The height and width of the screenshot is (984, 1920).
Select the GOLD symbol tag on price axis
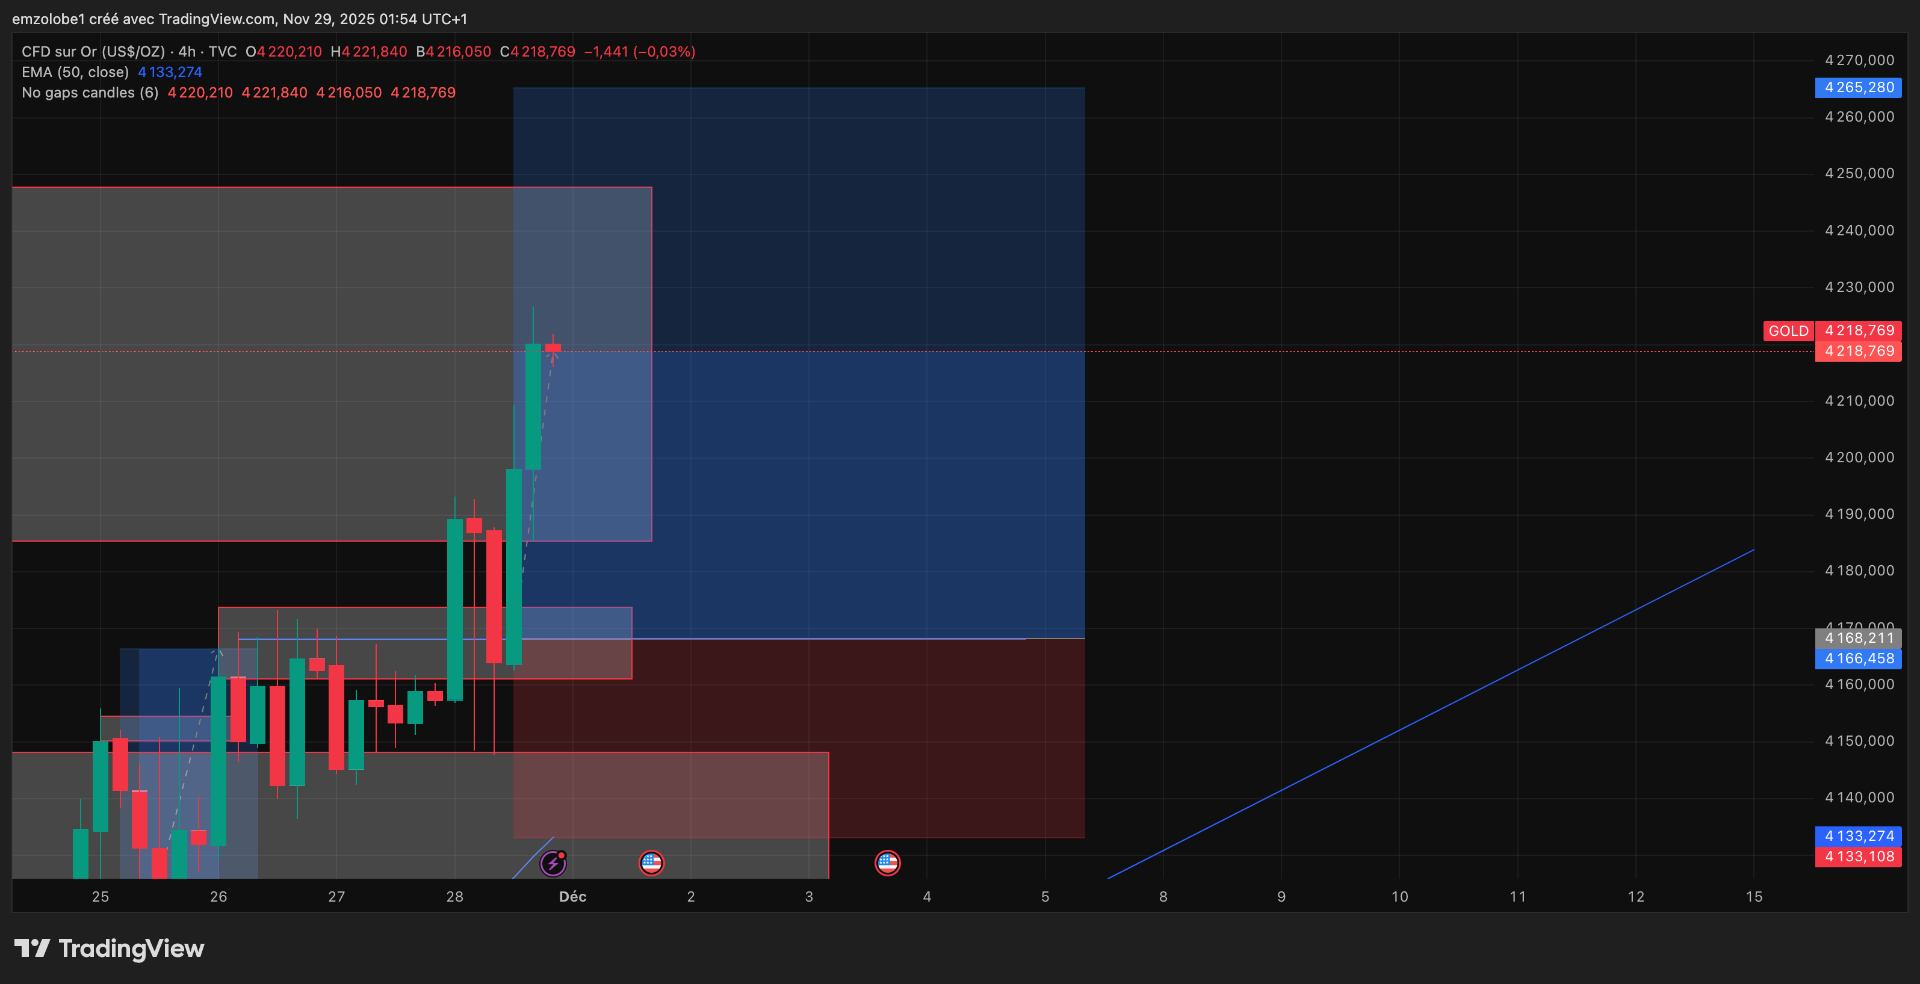tap(1788, 331)
